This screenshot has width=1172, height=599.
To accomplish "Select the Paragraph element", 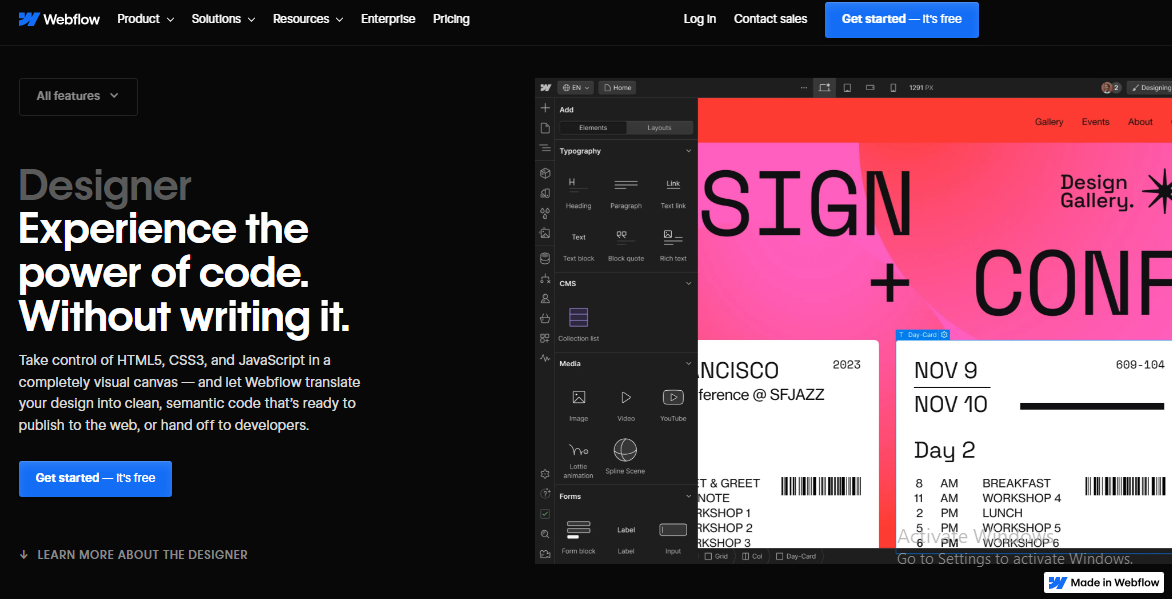I will click(626, 193).
